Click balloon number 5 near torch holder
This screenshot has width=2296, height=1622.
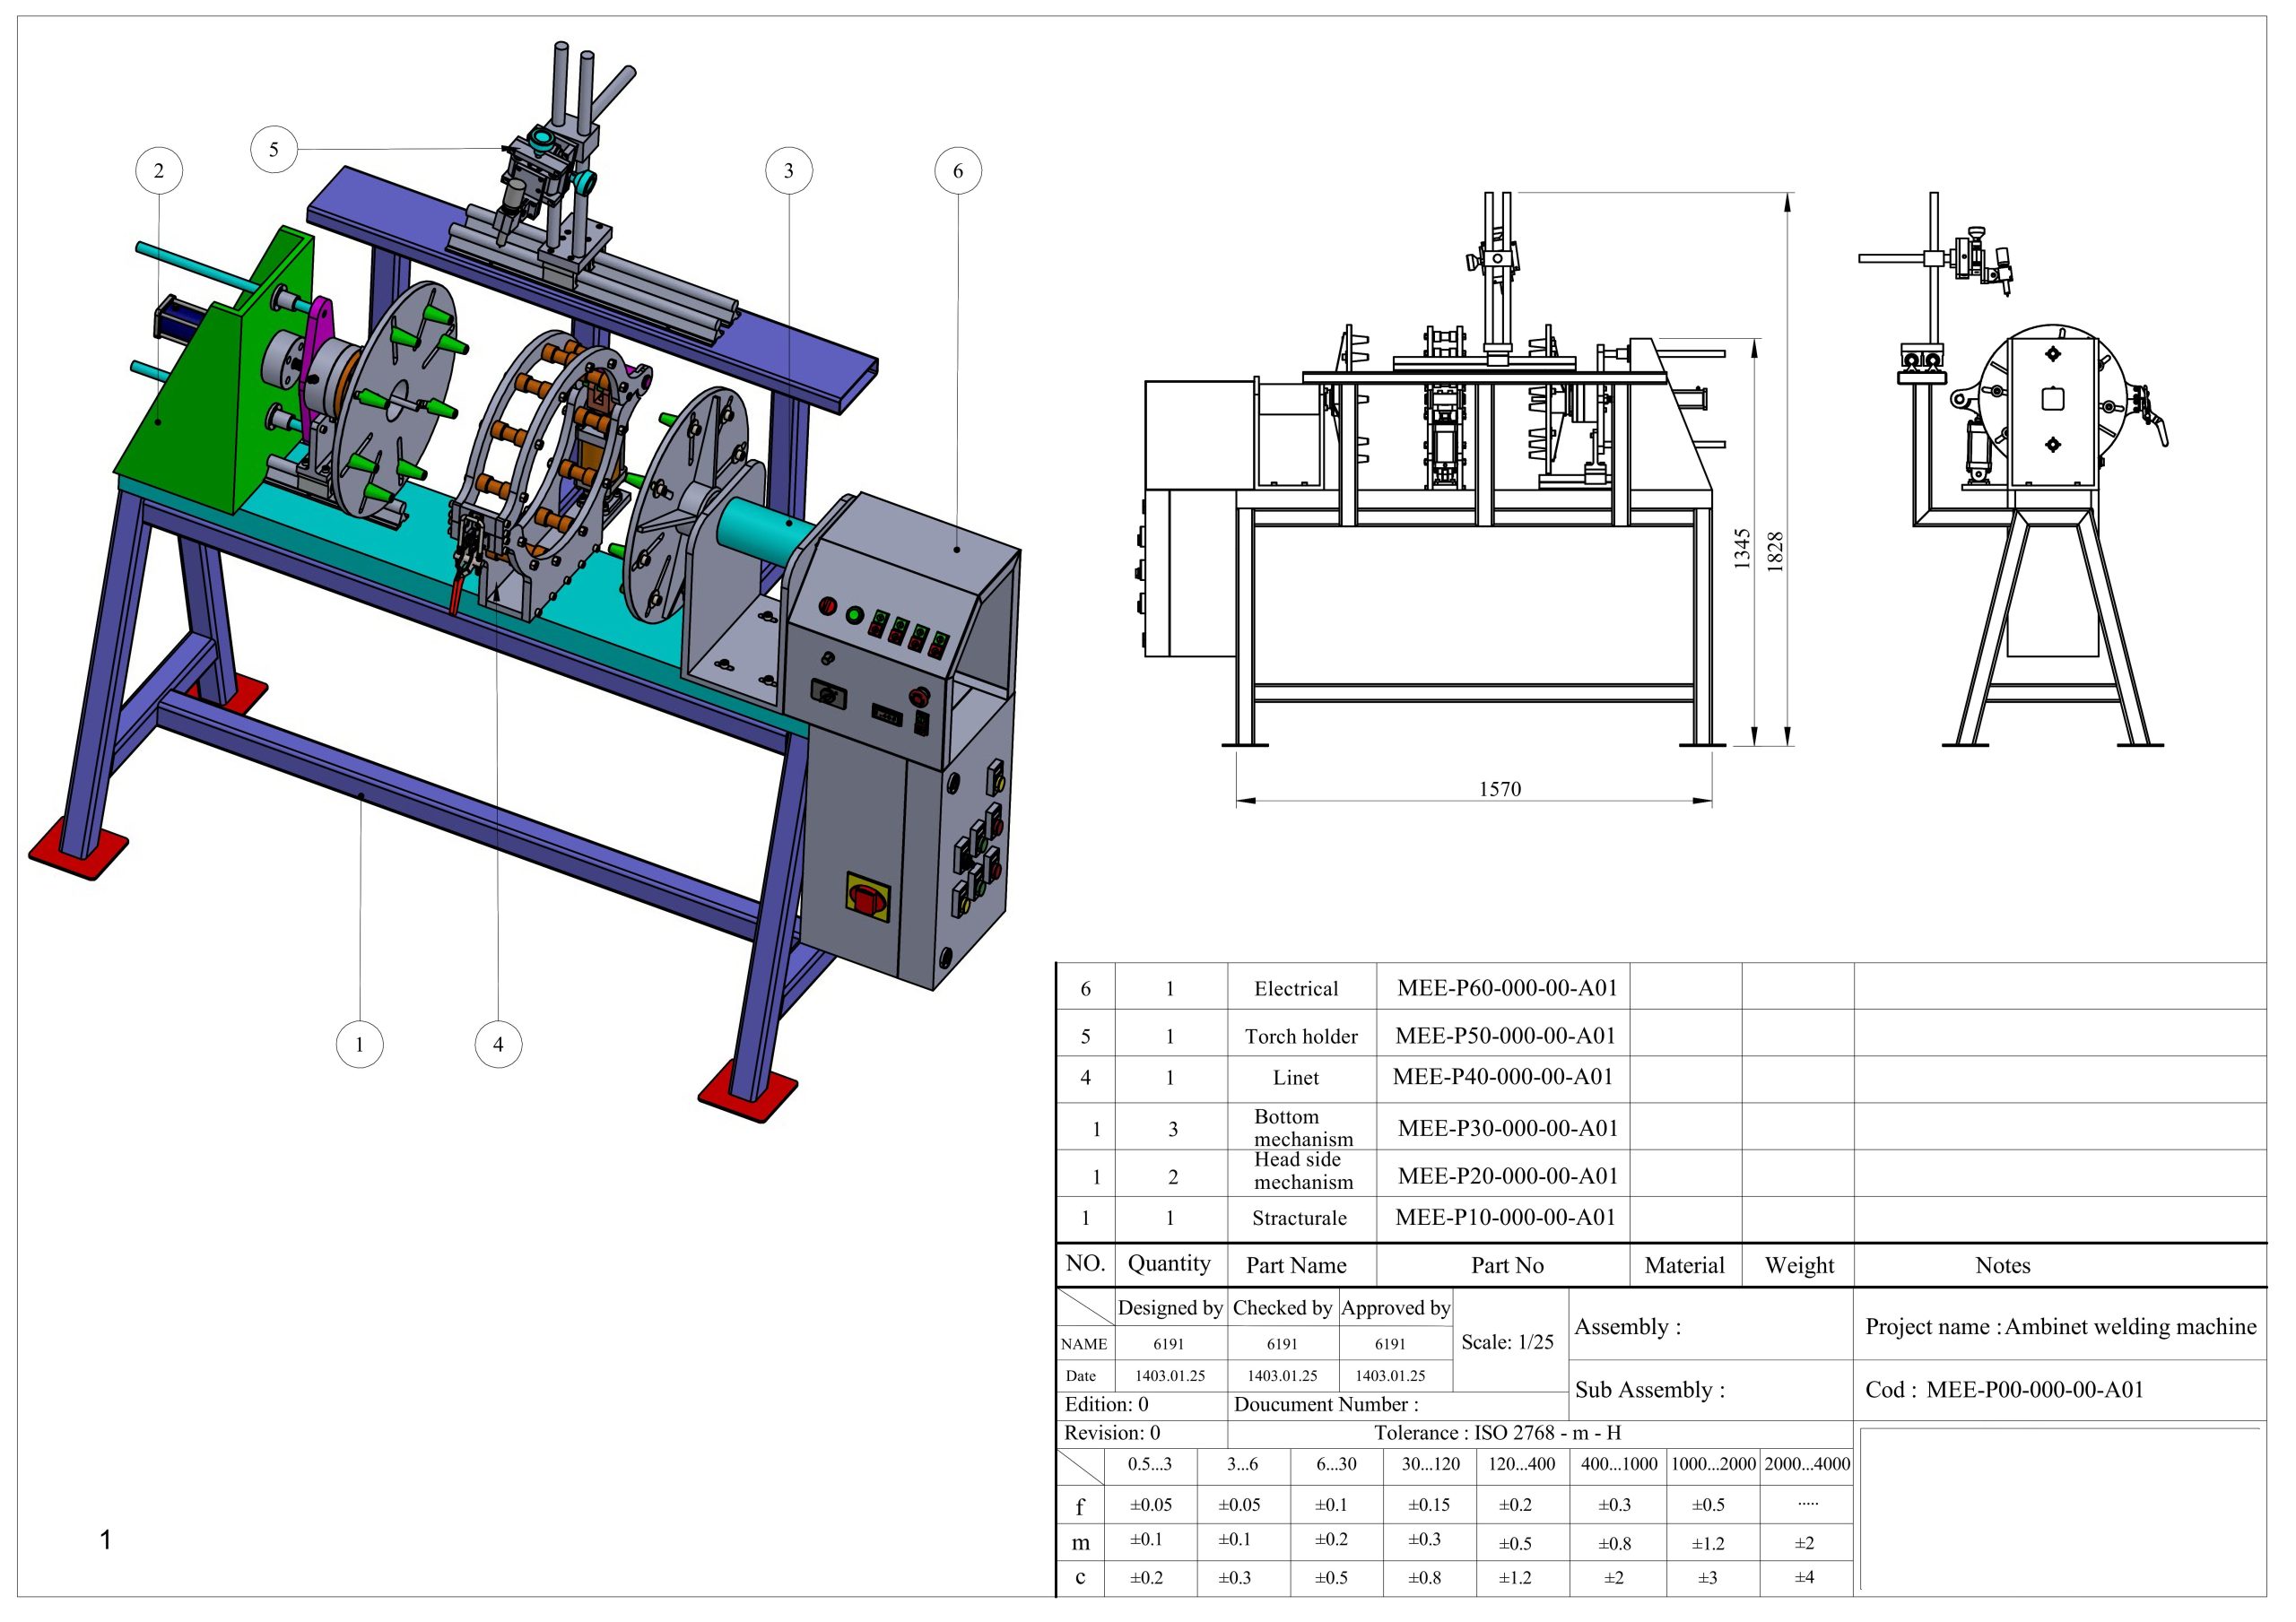[x=274, y=150]
